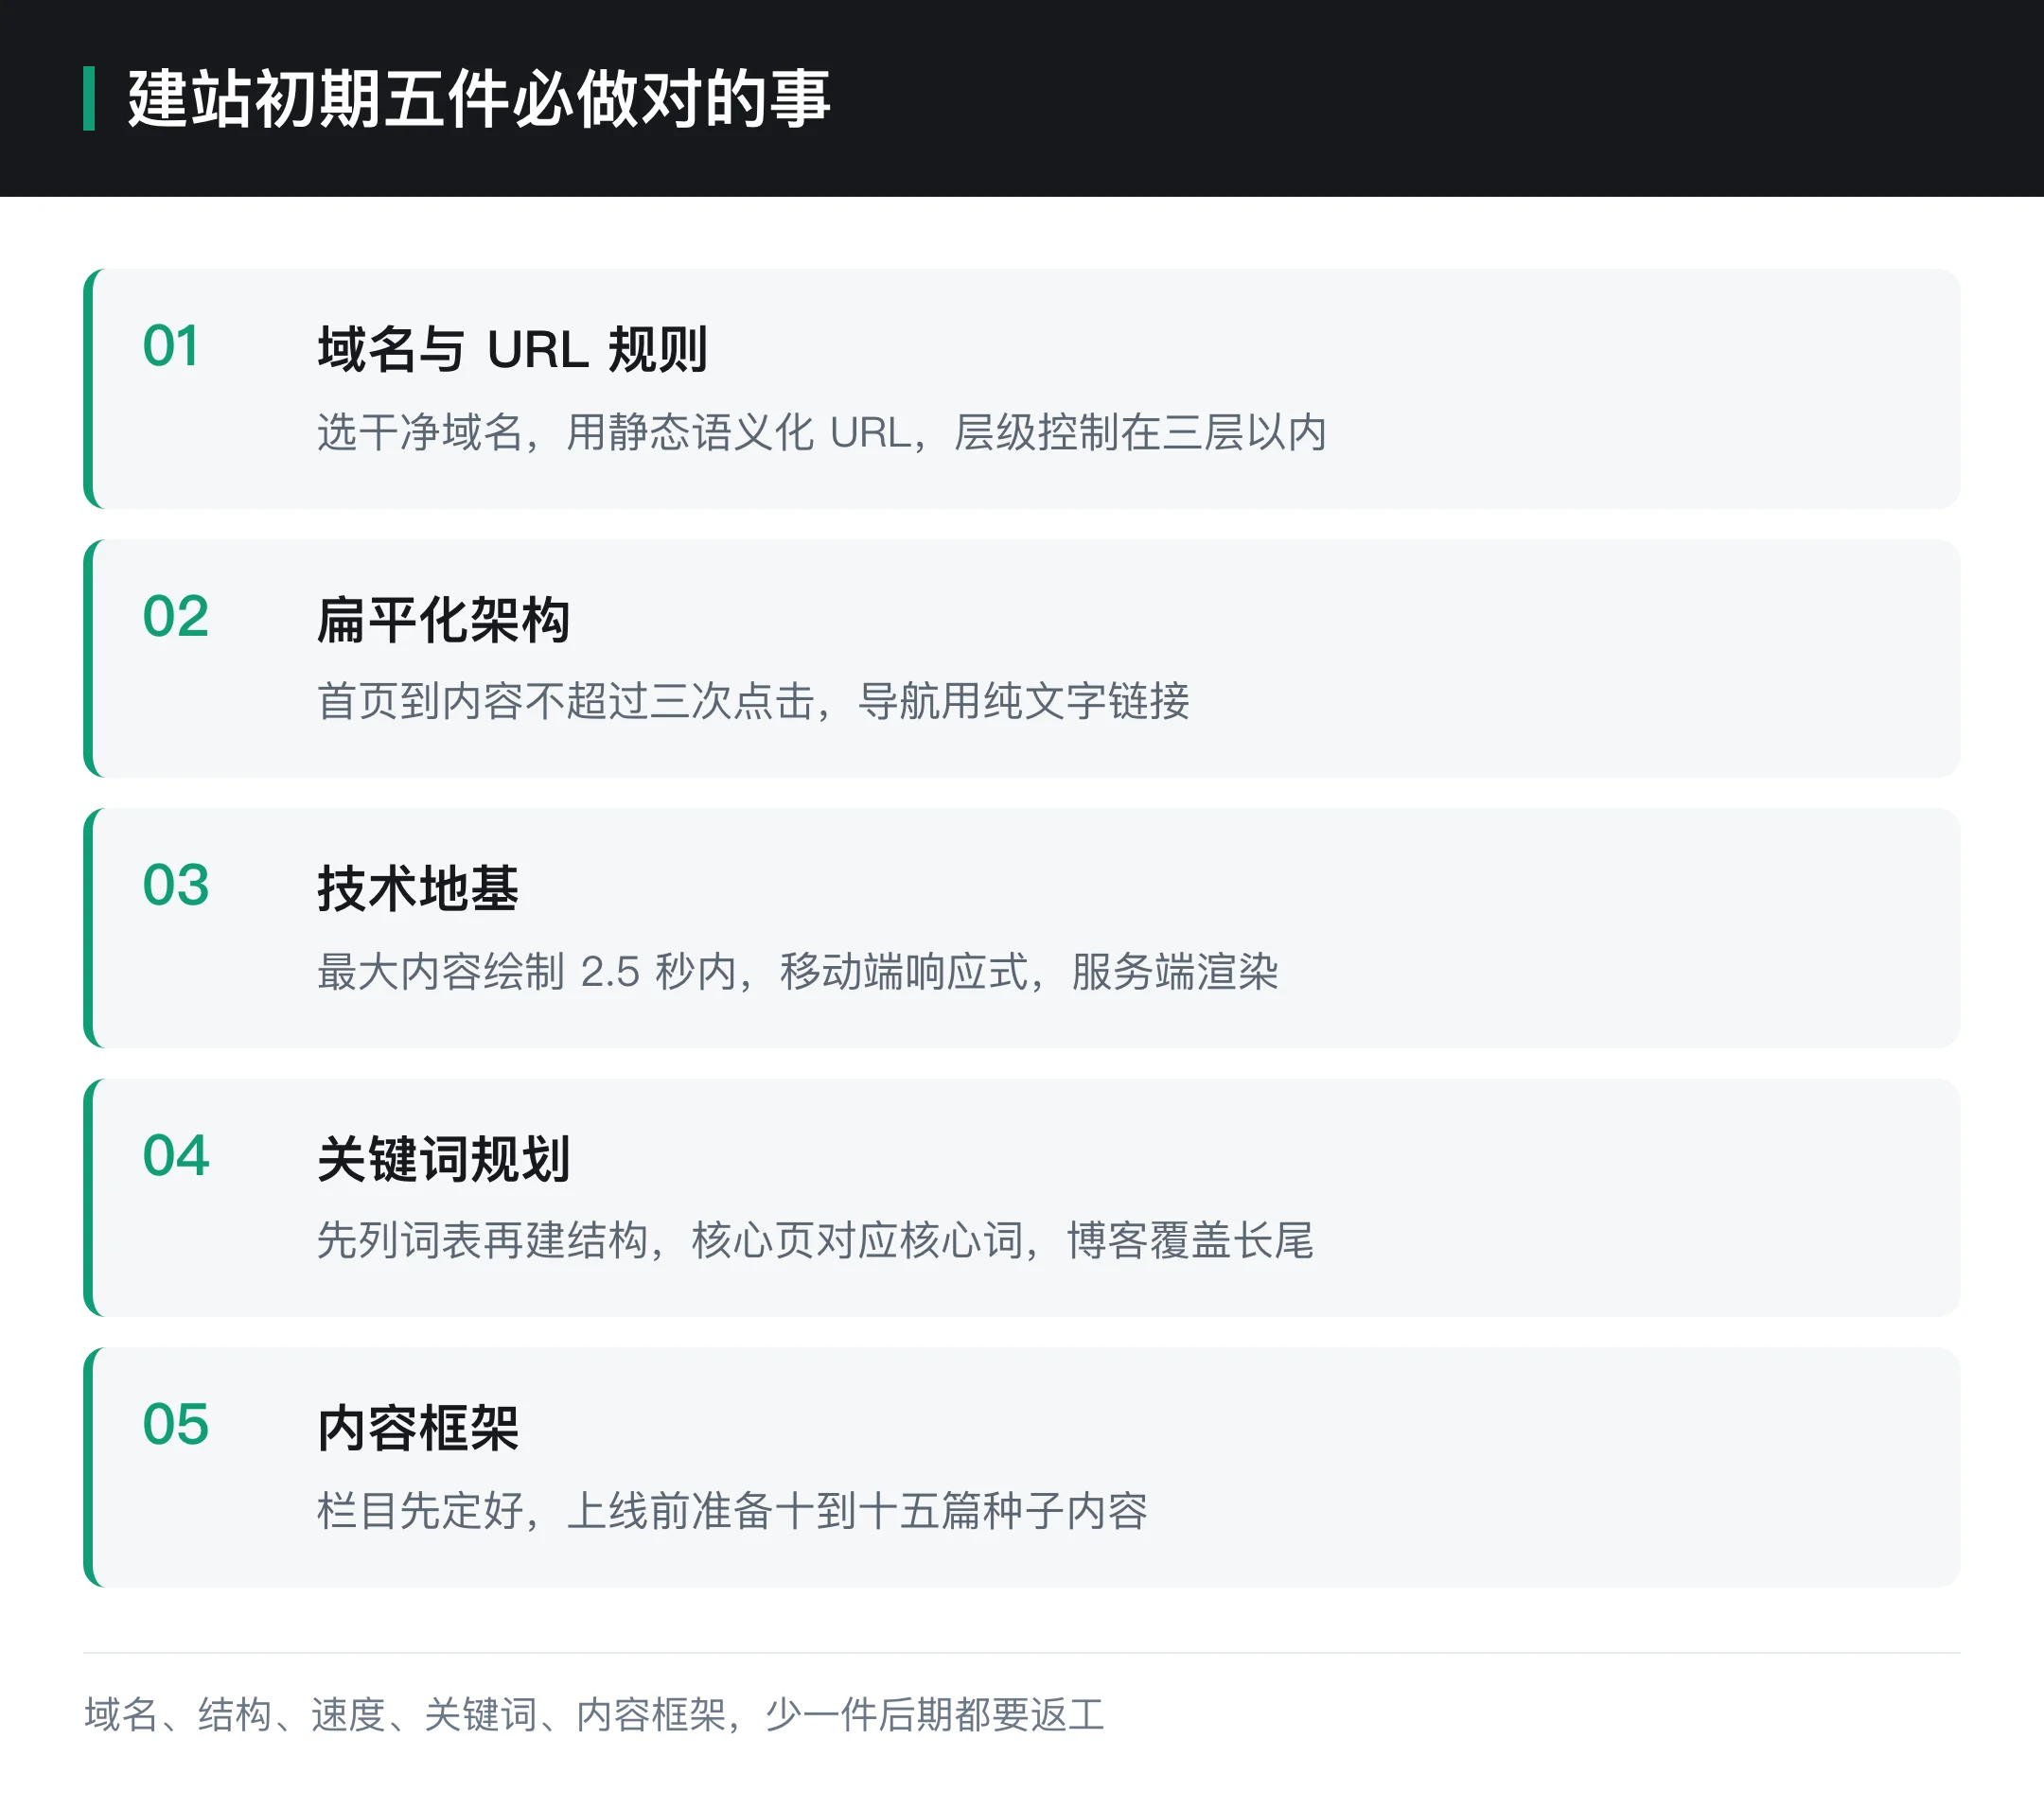Select the number 01 label

tap(171, 346)
